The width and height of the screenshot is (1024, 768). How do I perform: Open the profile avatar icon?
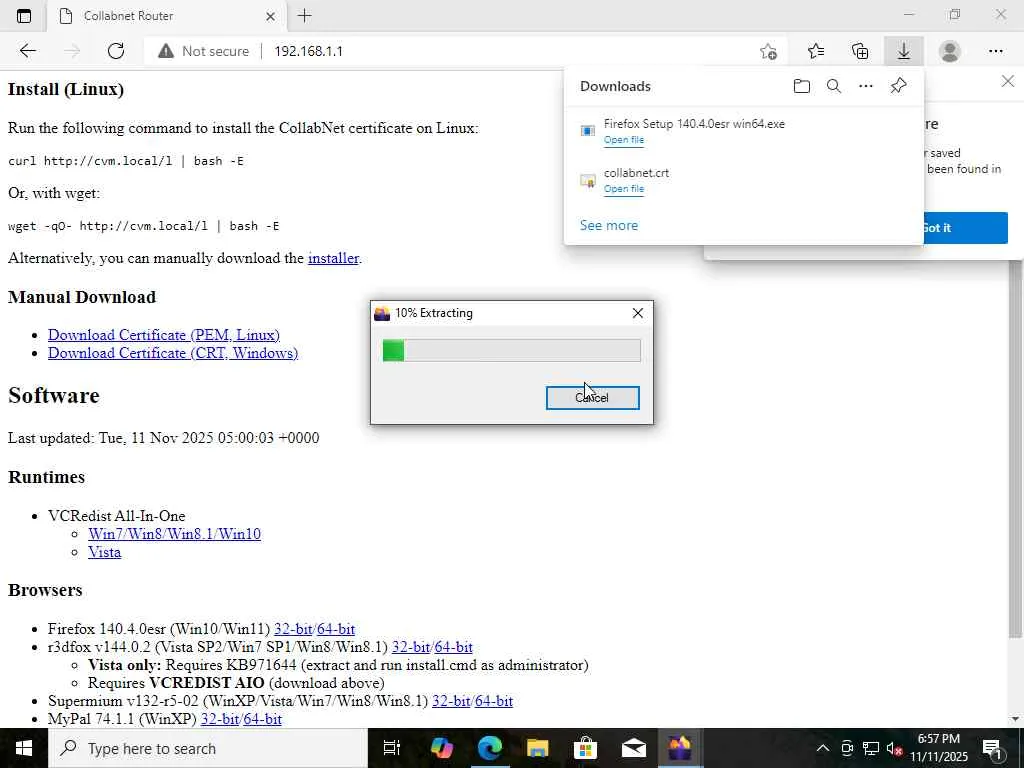point(950,51)
